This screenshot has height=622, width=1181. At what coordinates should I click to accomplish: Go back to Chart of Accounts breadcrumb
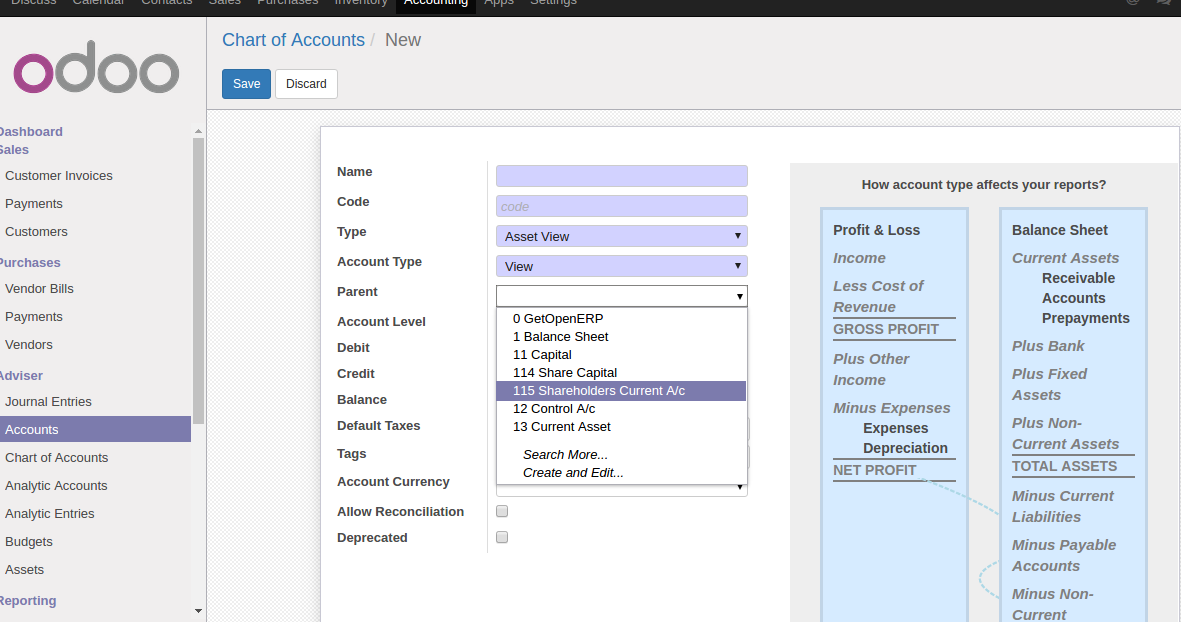(293, 40)
